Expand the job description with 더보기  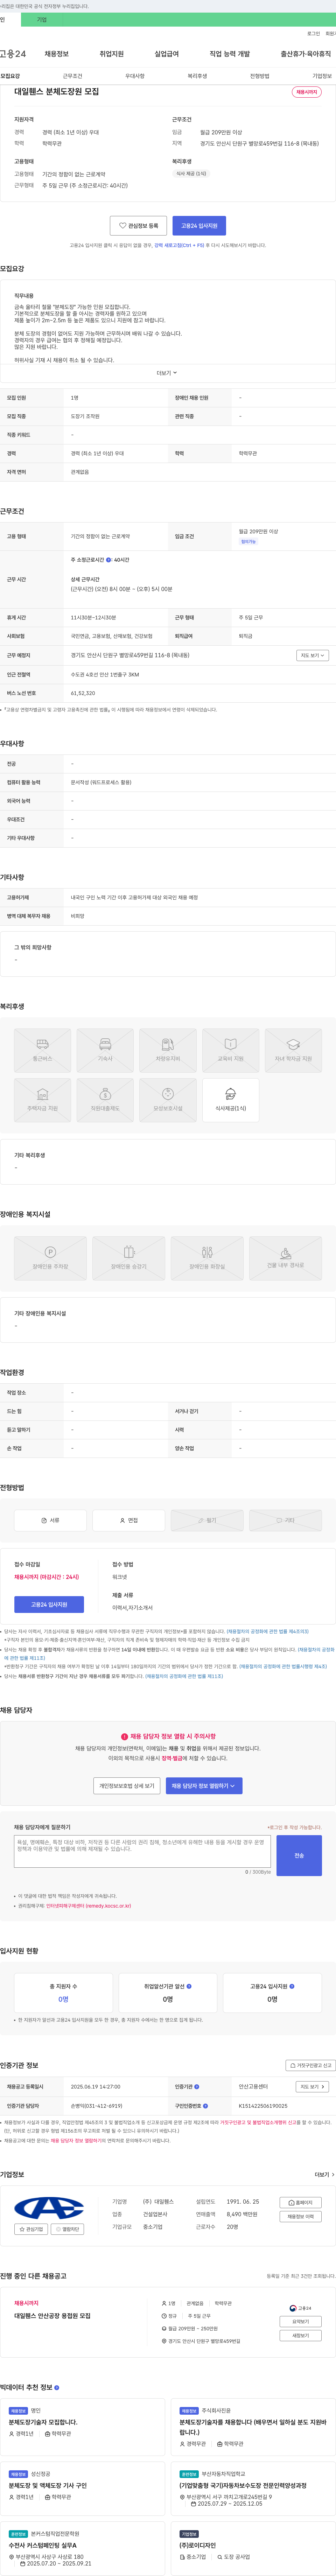[167, 373]
